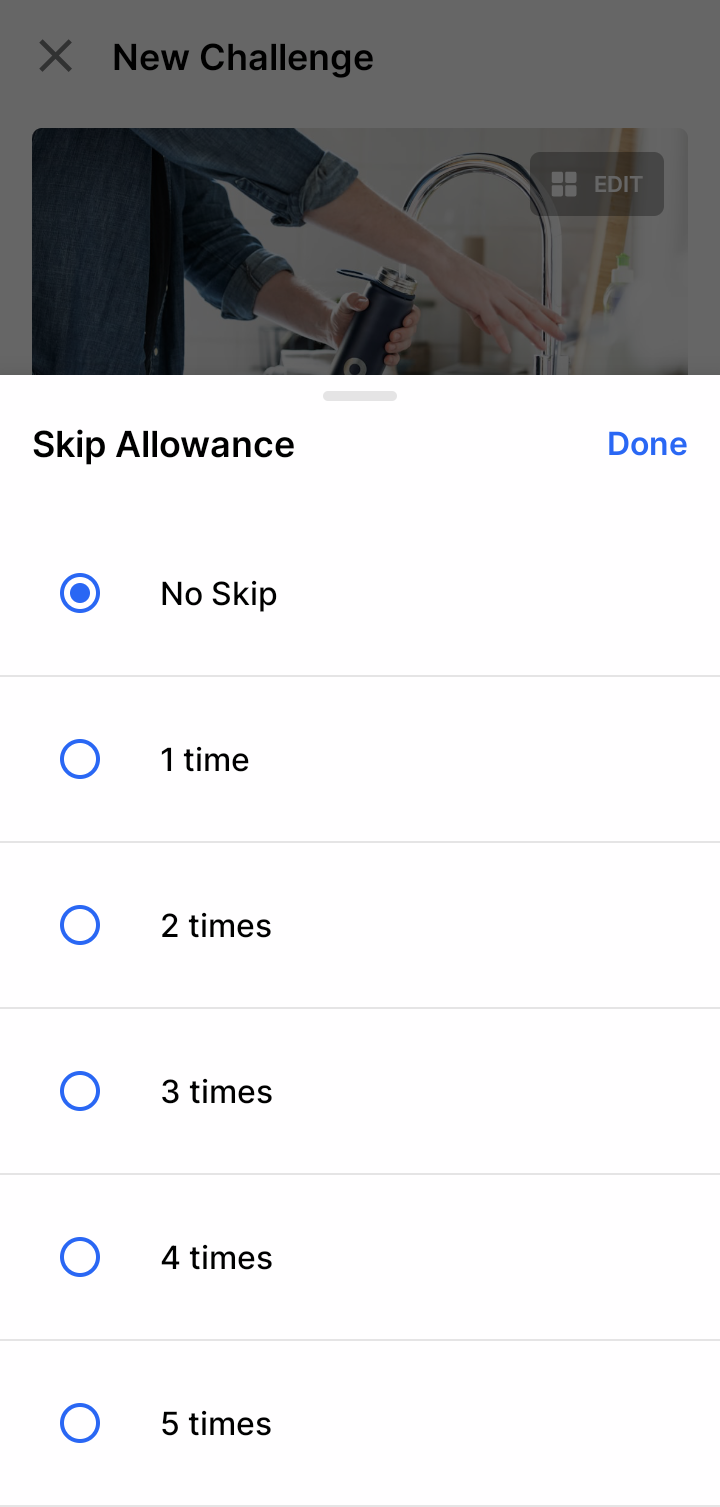
Task: Select the 1 time radio button
Action: pyautogui.click(x=80, y=760)
